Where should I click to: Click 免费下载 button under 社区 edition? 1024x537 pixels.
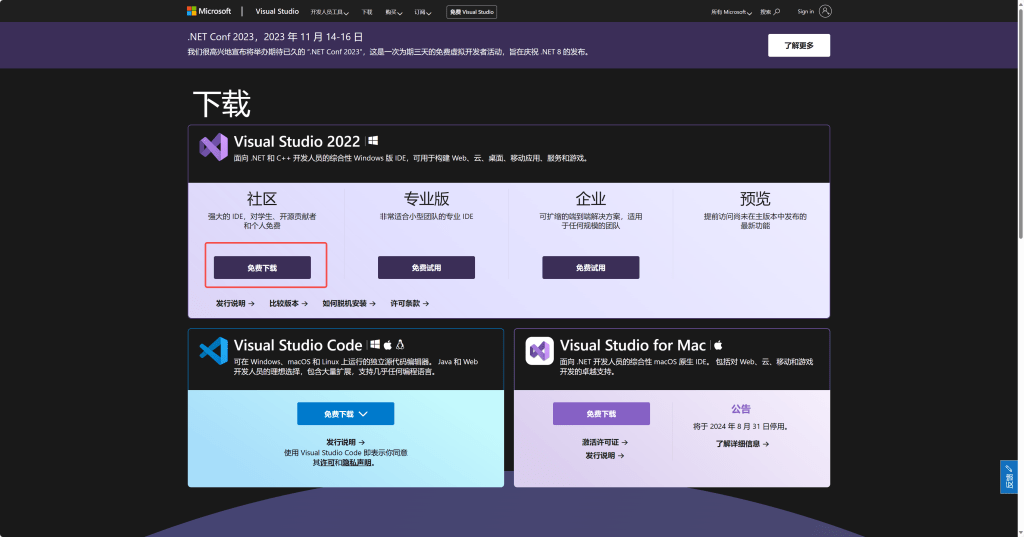coord(262,268)
